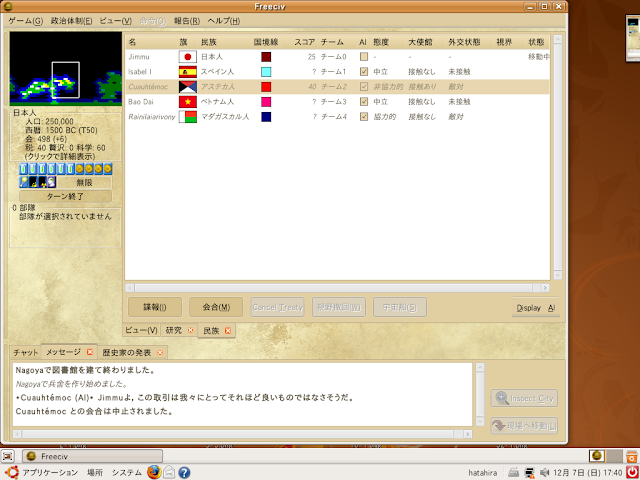Click the Spanish flag in Isabel's row
Viewport: 640px width, 480px height.
(188, 72)
